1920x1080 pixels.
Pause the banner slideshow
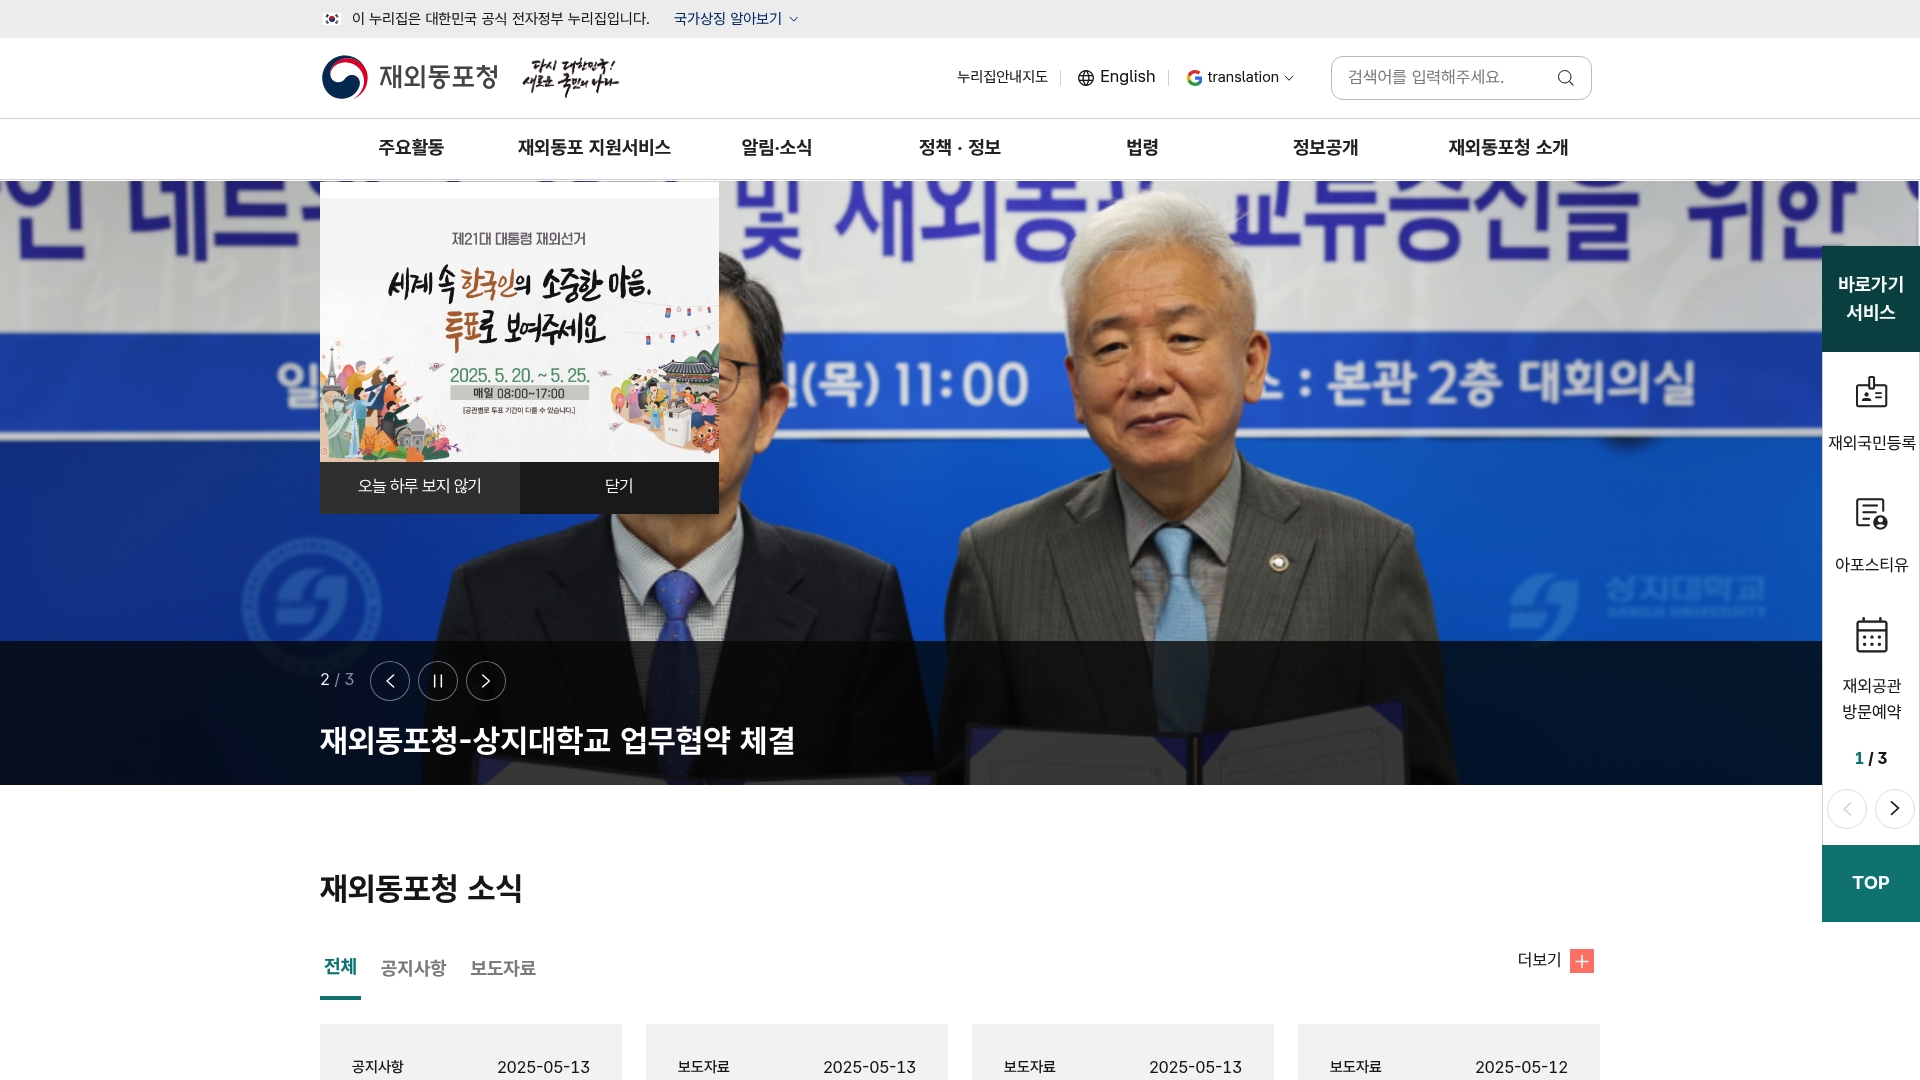tap(438, 681)
